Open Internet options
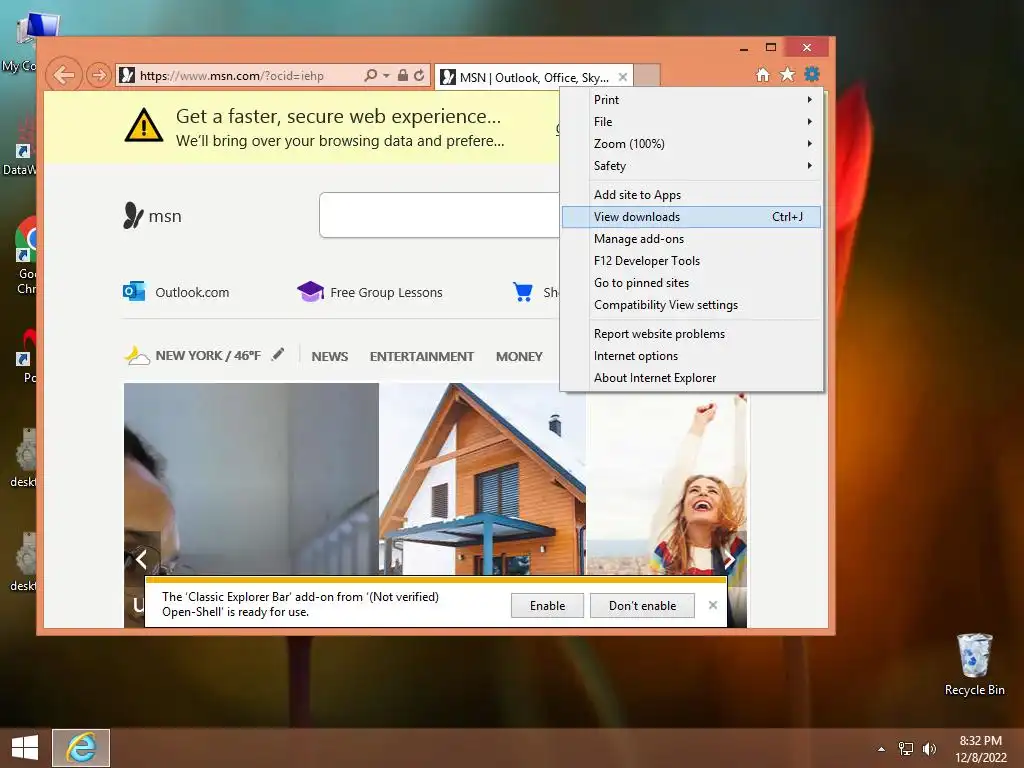 [691, 356]
